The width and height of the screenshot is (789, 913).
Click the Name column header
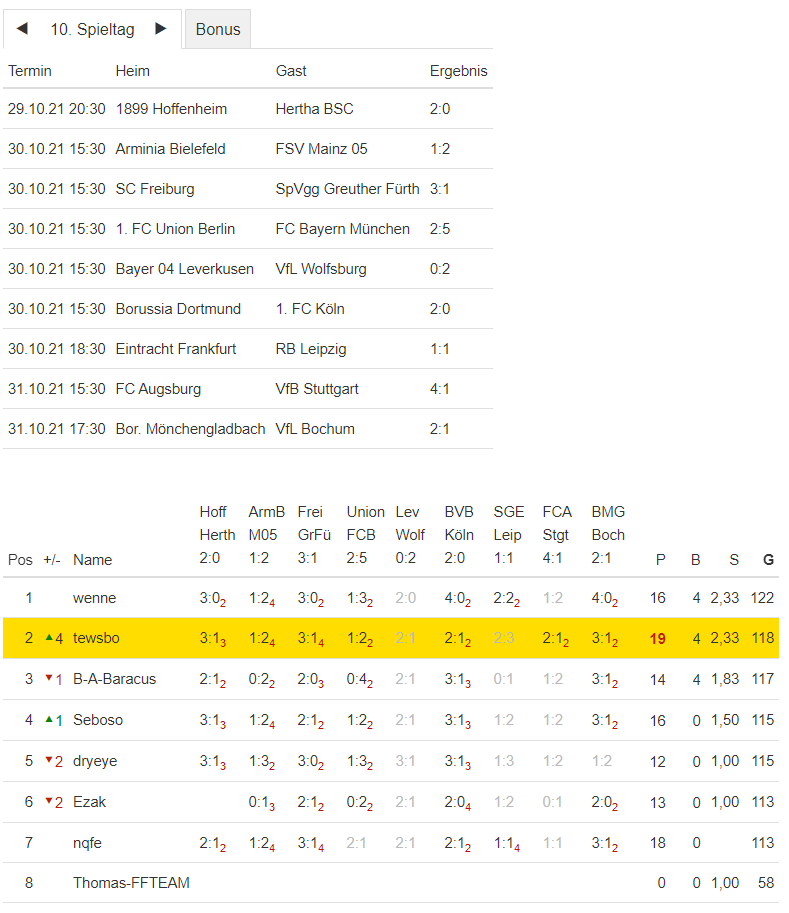pos(92,560)
